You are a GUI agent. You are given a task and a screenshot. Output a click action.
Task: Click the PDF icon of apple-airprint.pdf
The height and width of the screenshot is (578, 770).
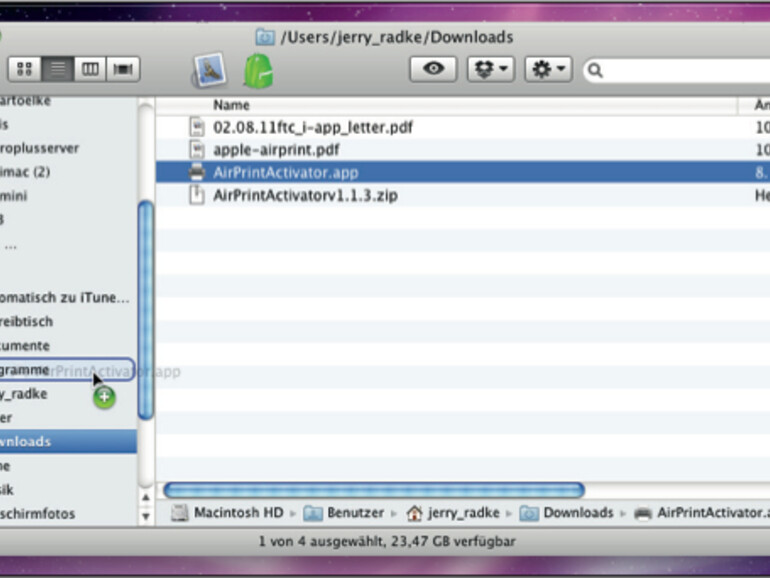tap(197, 149)
